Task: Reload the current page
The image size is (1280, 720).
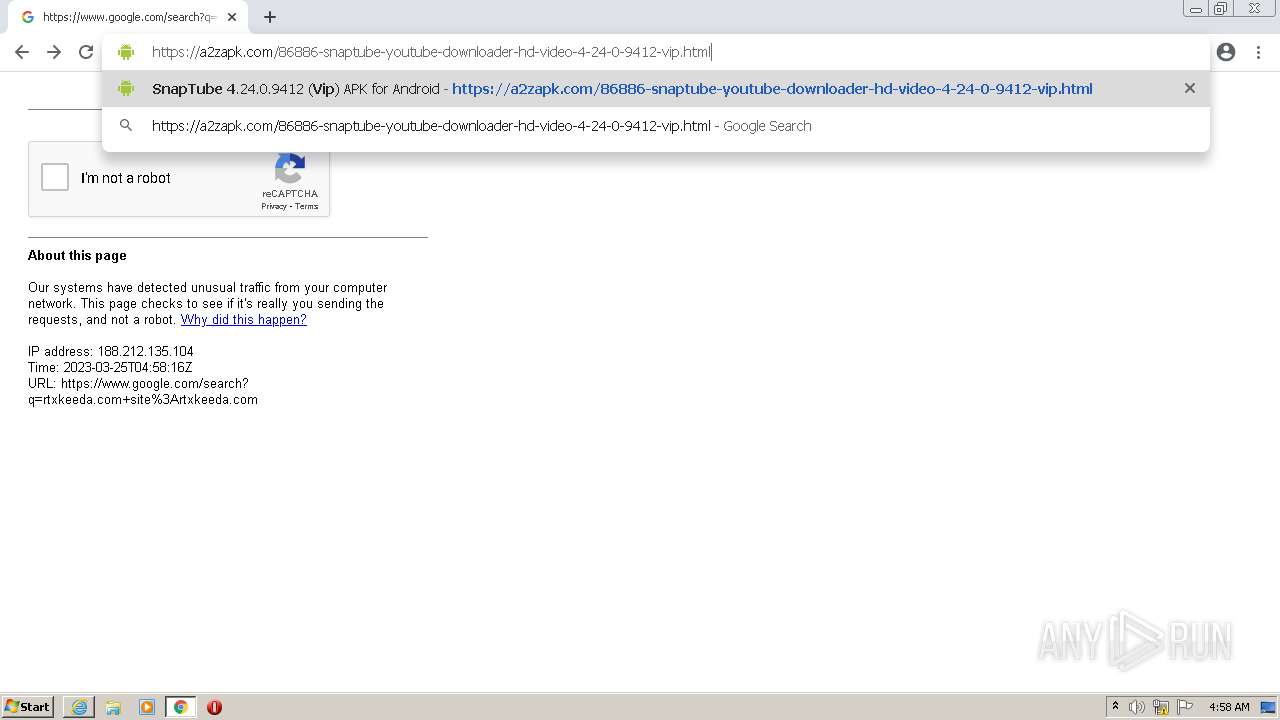Action: (x=86, y=52)
